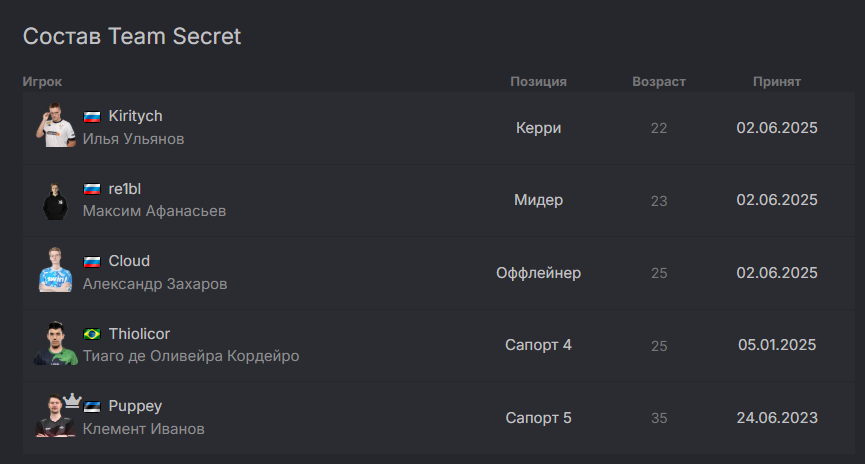The width and height of the screenshot is (865, 464).
Task: Click the Brazilian flag next to Thiolicor
Action: pyautogui.click(x=92, y=334)
